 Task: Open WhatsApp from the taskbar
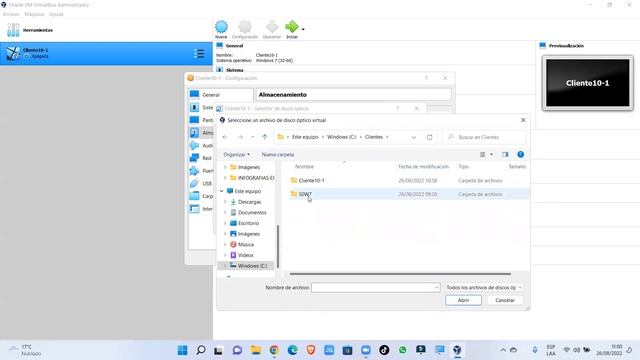[x=403, y=350]
